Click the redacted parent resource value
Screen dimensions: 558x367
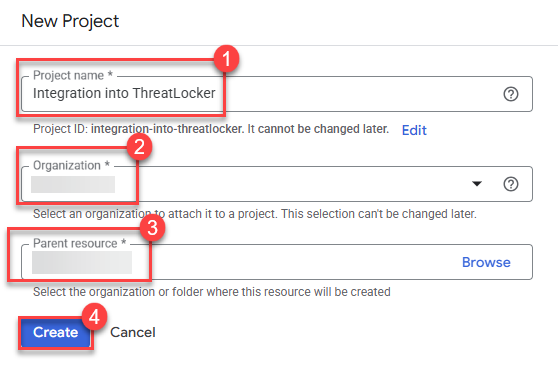82,262
